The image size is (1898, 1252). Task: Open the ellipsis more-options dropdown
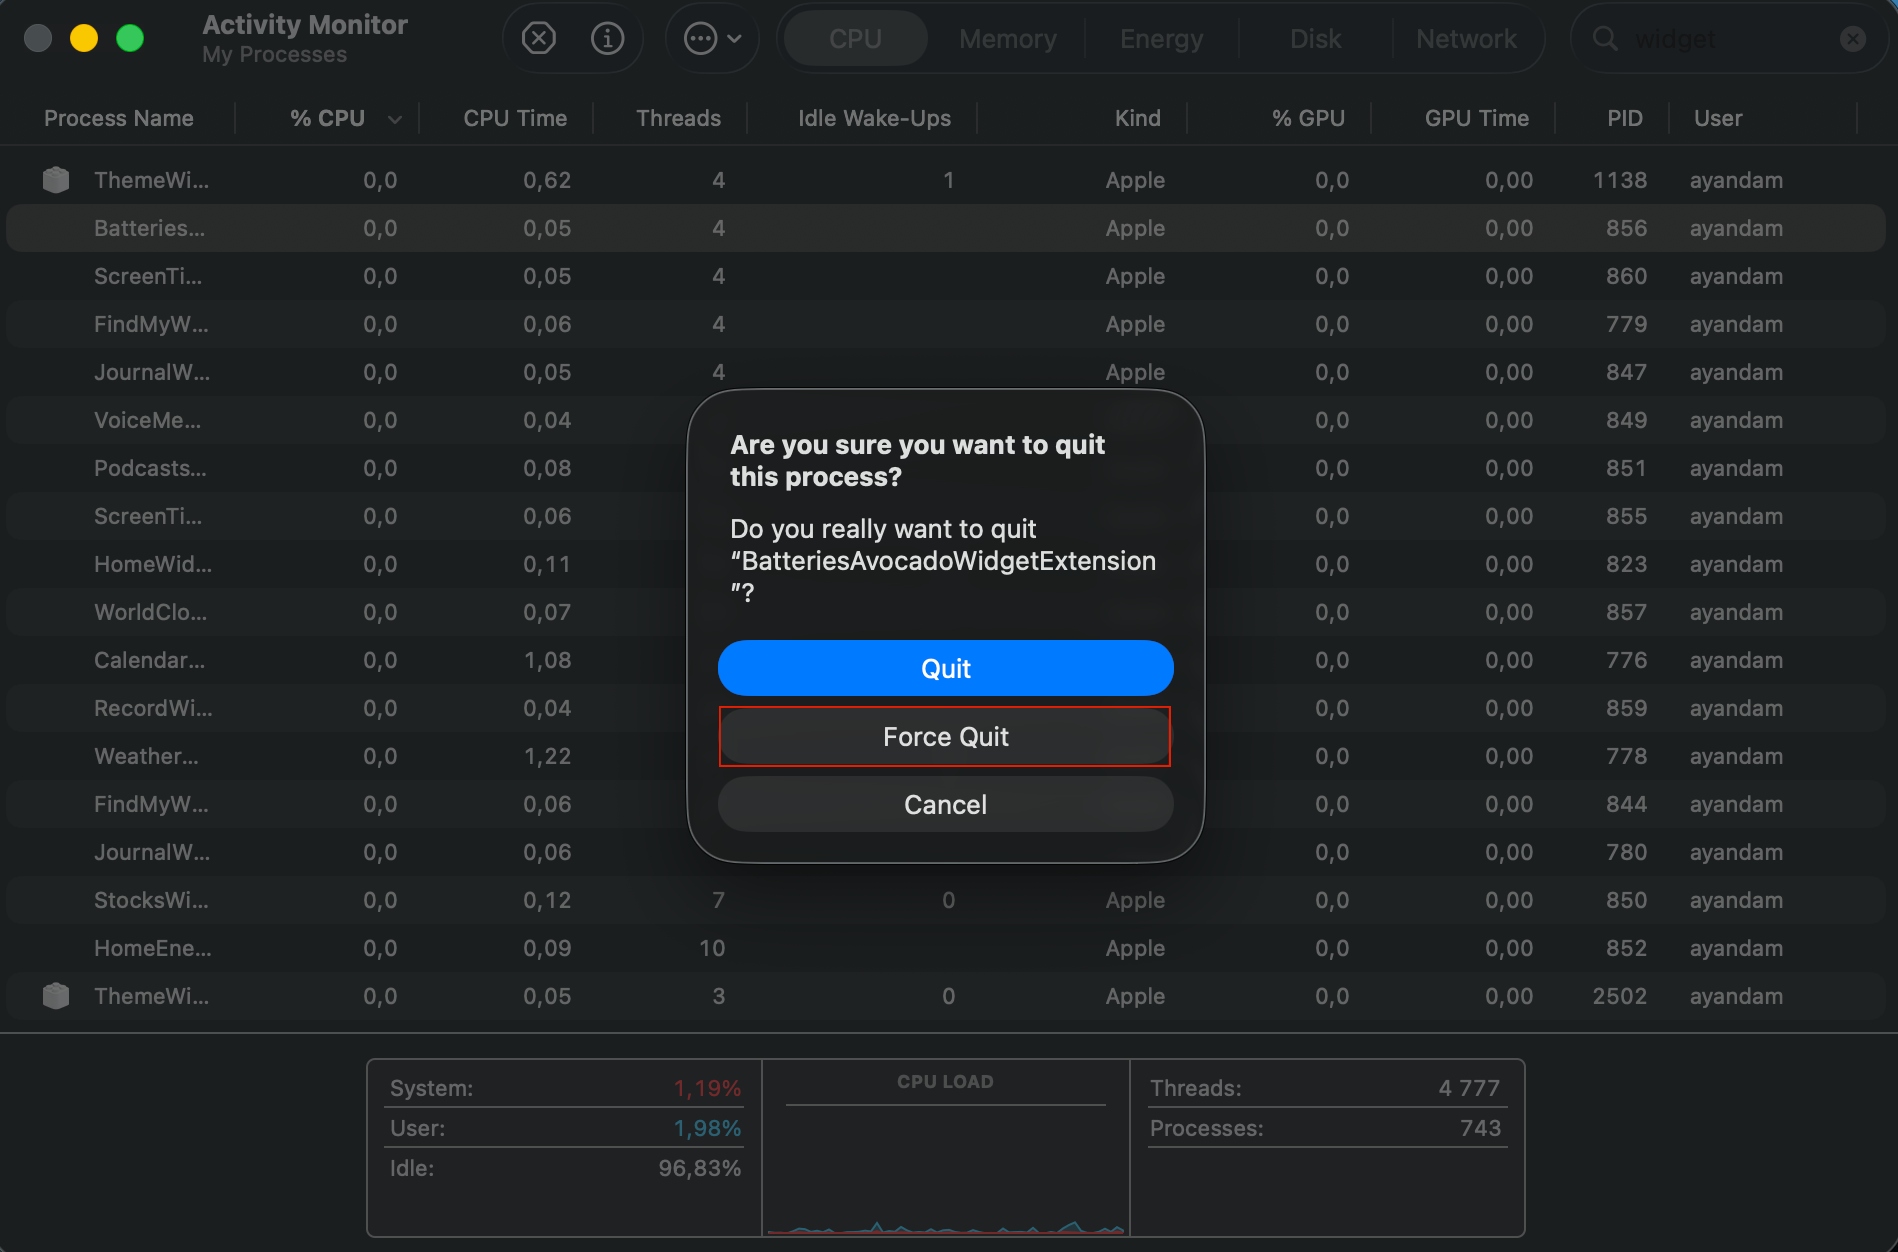point(712,39)
